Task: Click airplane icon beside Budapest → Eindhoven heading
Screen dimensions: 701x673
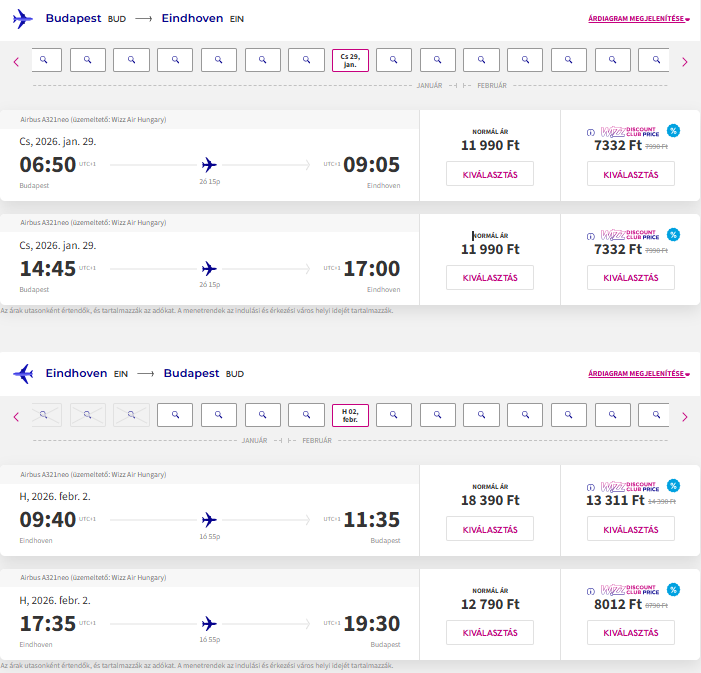Action: (x=22, y=19)
